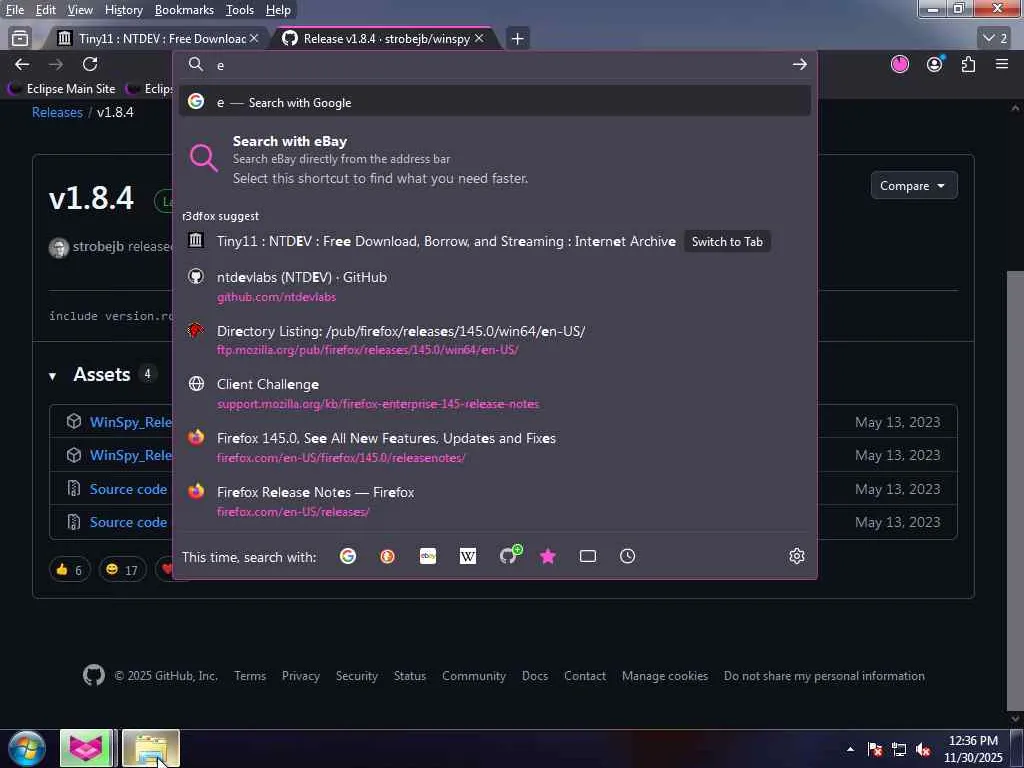Open the Manage cookies footer link
Screen dimensions: 1024x768
(x=665, y=676)
